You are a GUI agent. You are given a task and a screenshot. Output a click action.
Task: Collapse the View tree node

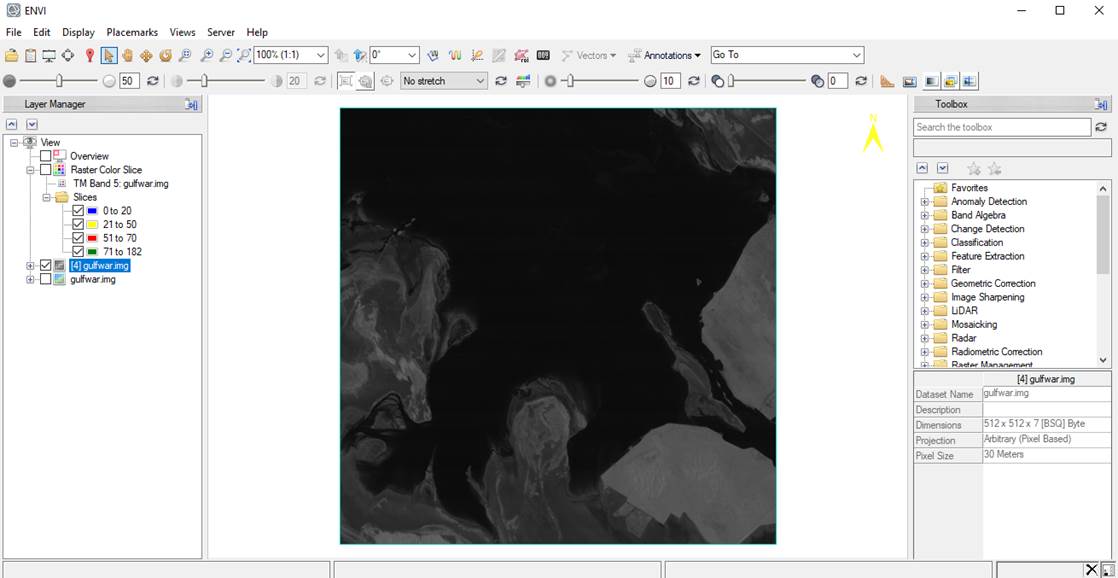(13, 143)
